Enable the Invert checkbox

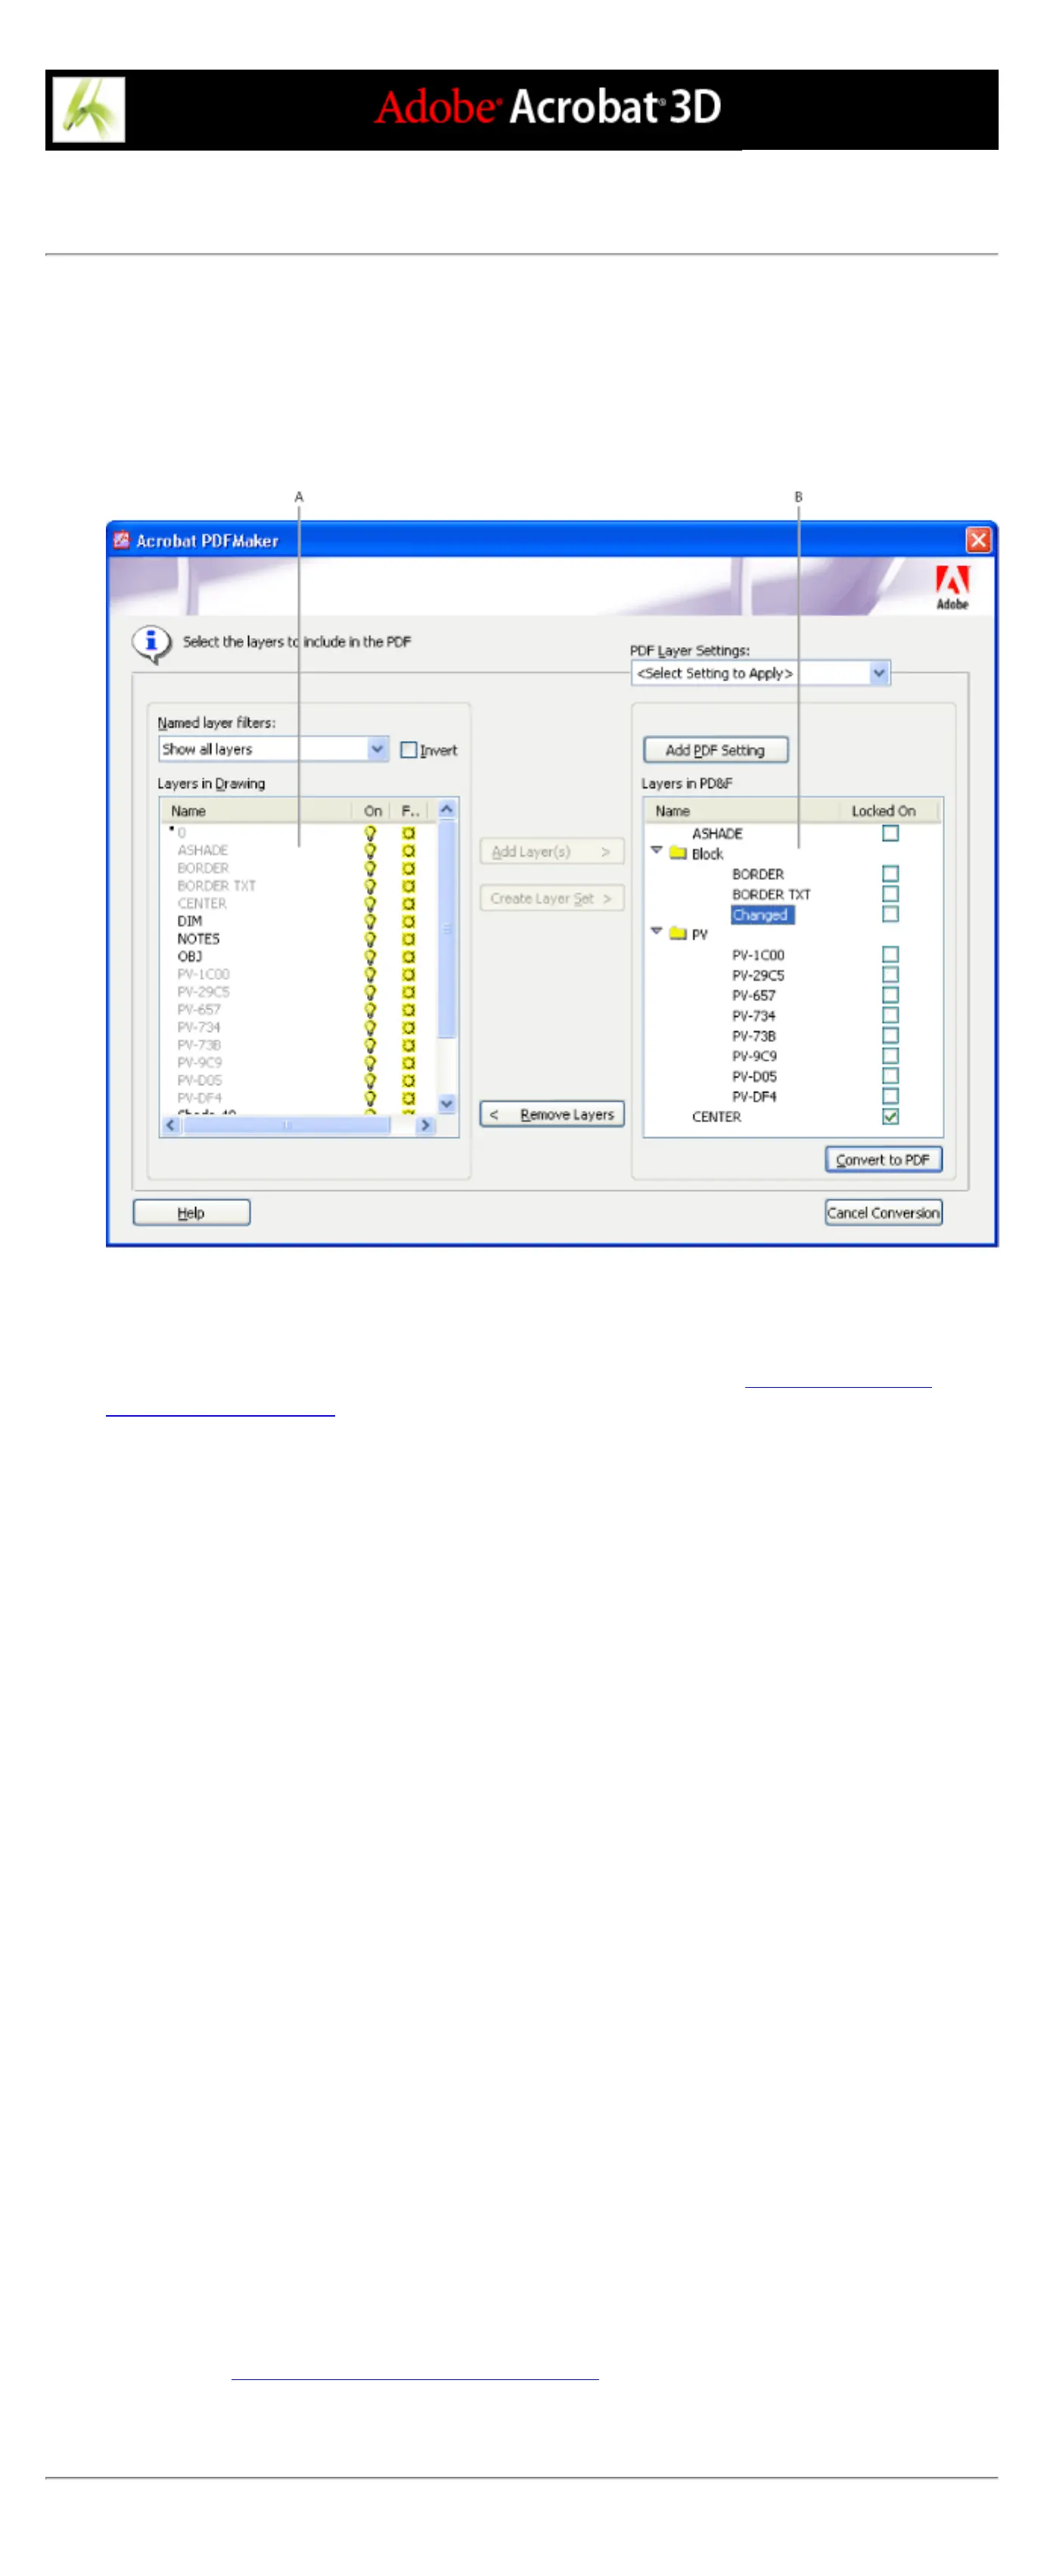point(408,750)
